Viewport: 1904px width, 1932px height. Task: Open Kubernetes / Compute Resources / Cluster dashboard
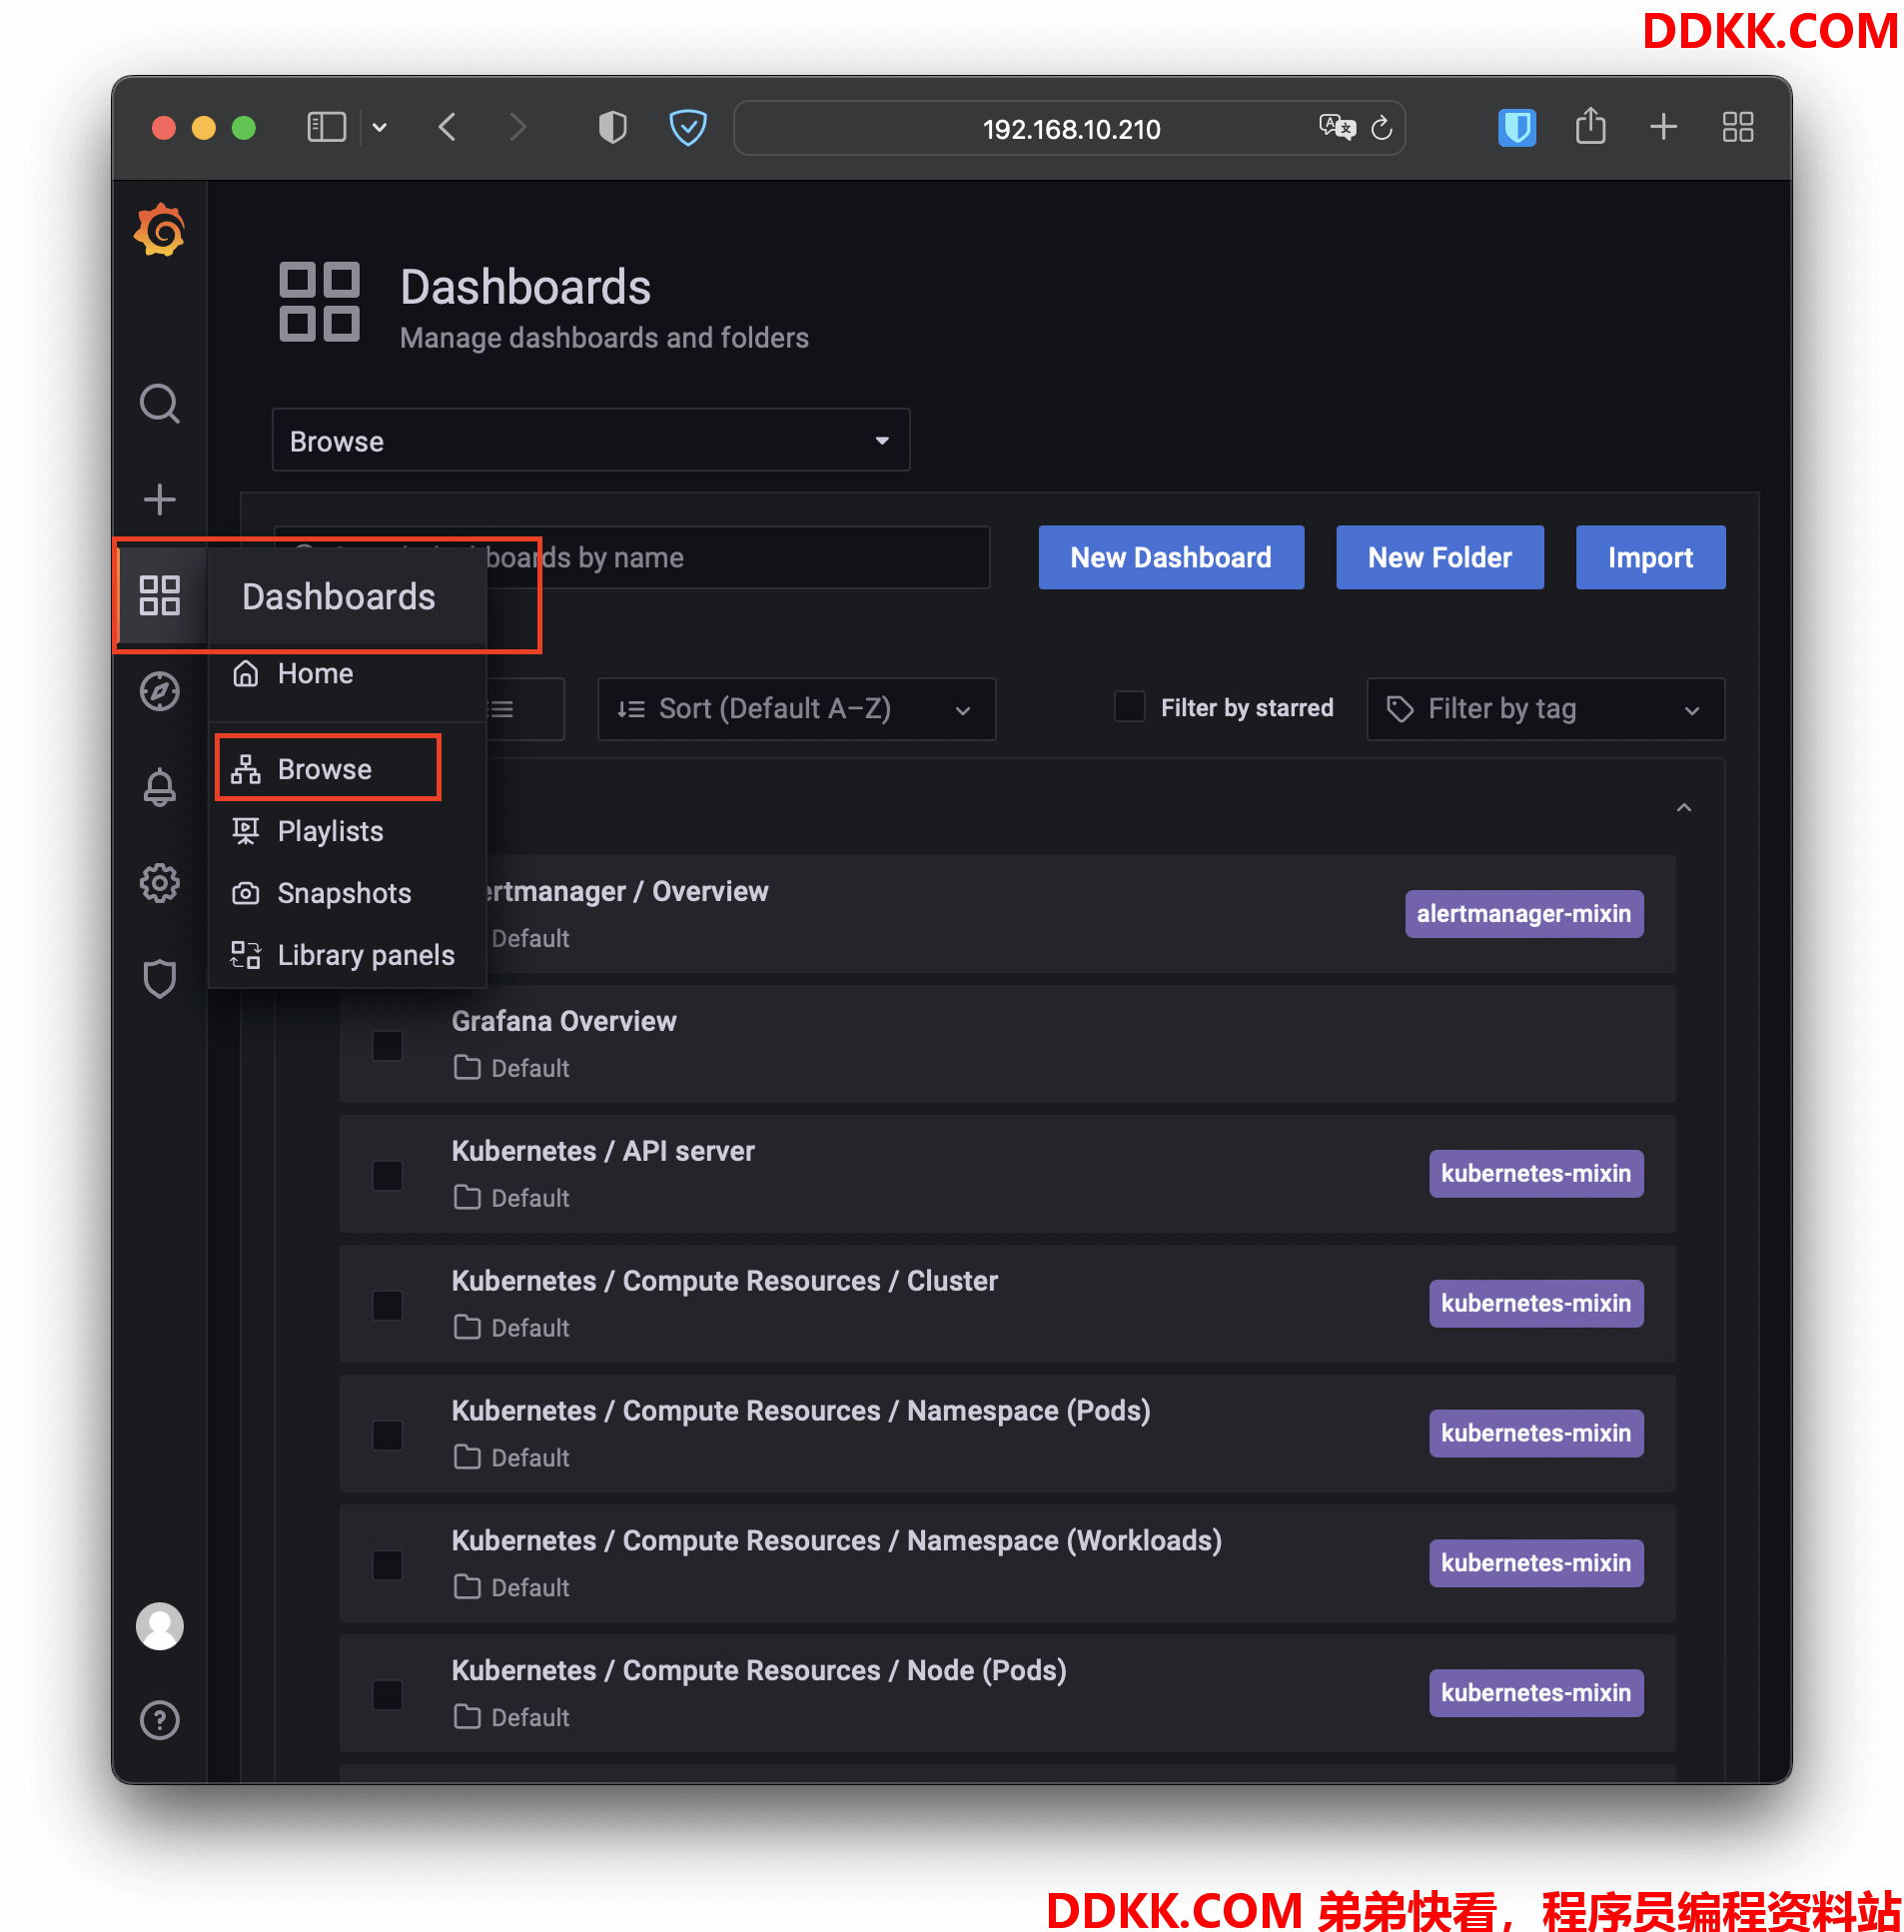point(724,1281)
